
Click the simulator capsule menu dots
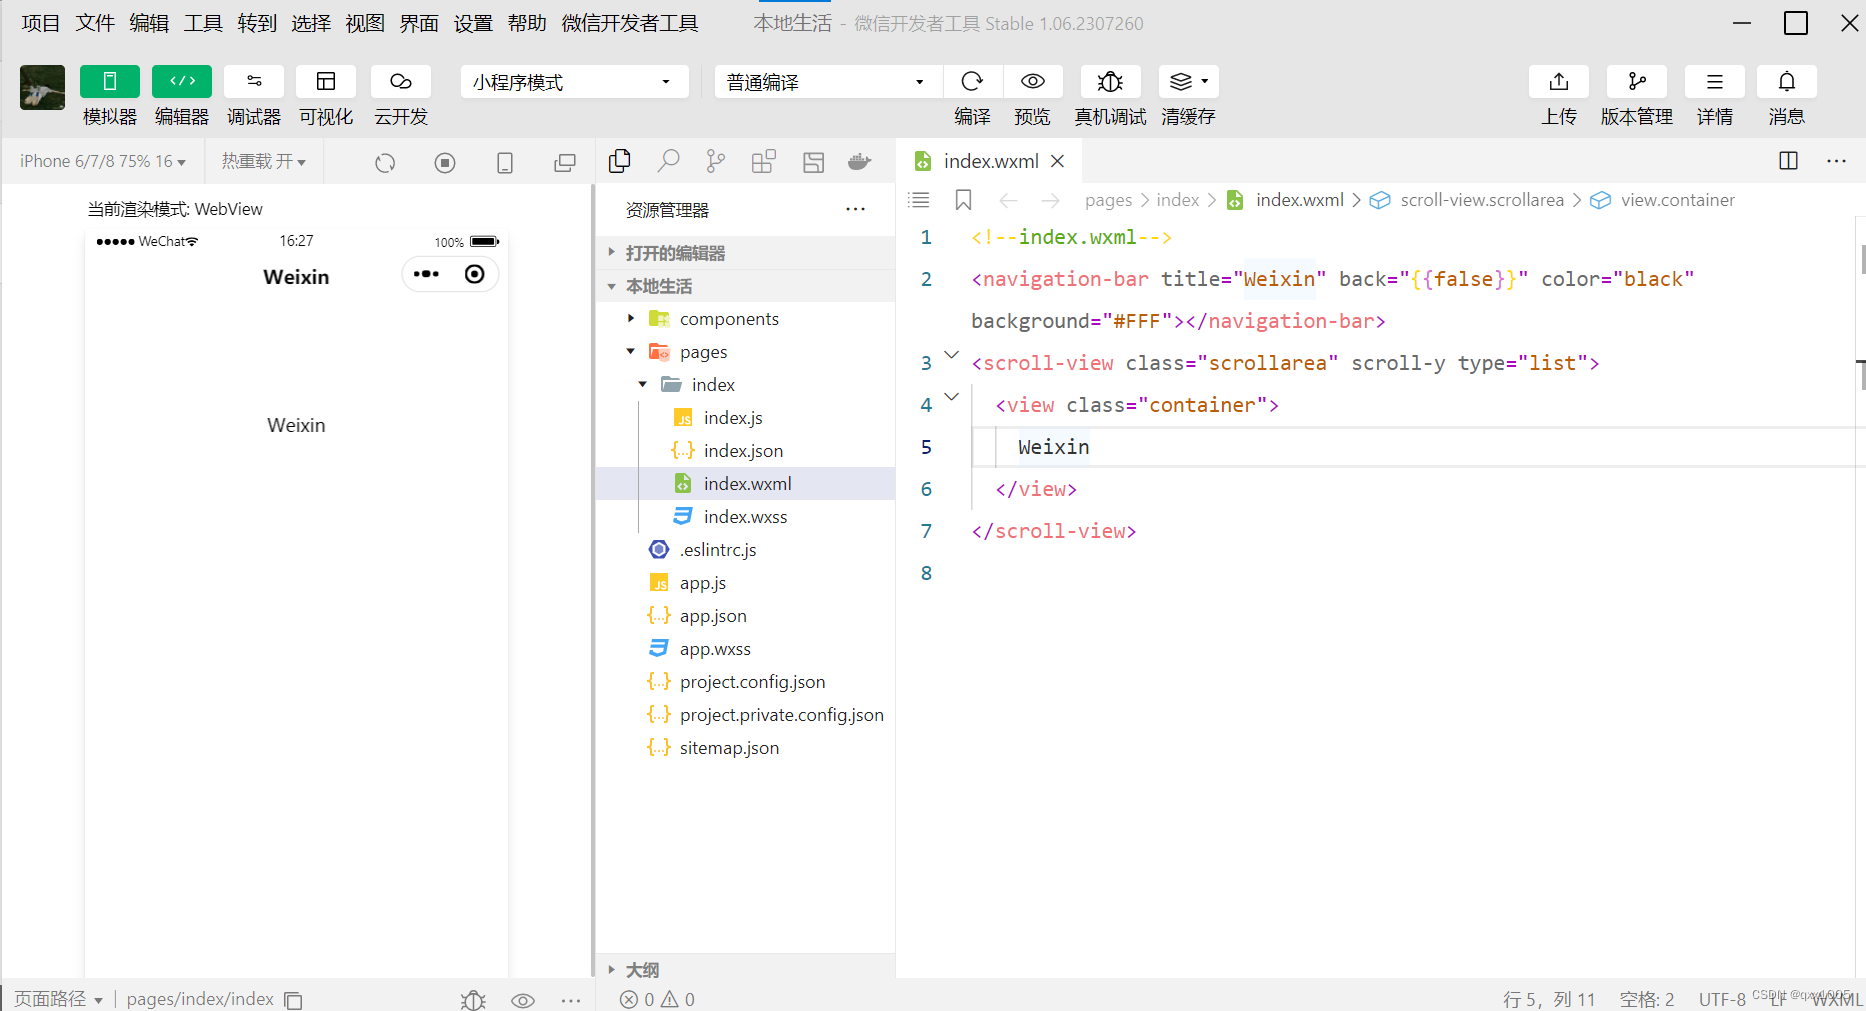426,274
